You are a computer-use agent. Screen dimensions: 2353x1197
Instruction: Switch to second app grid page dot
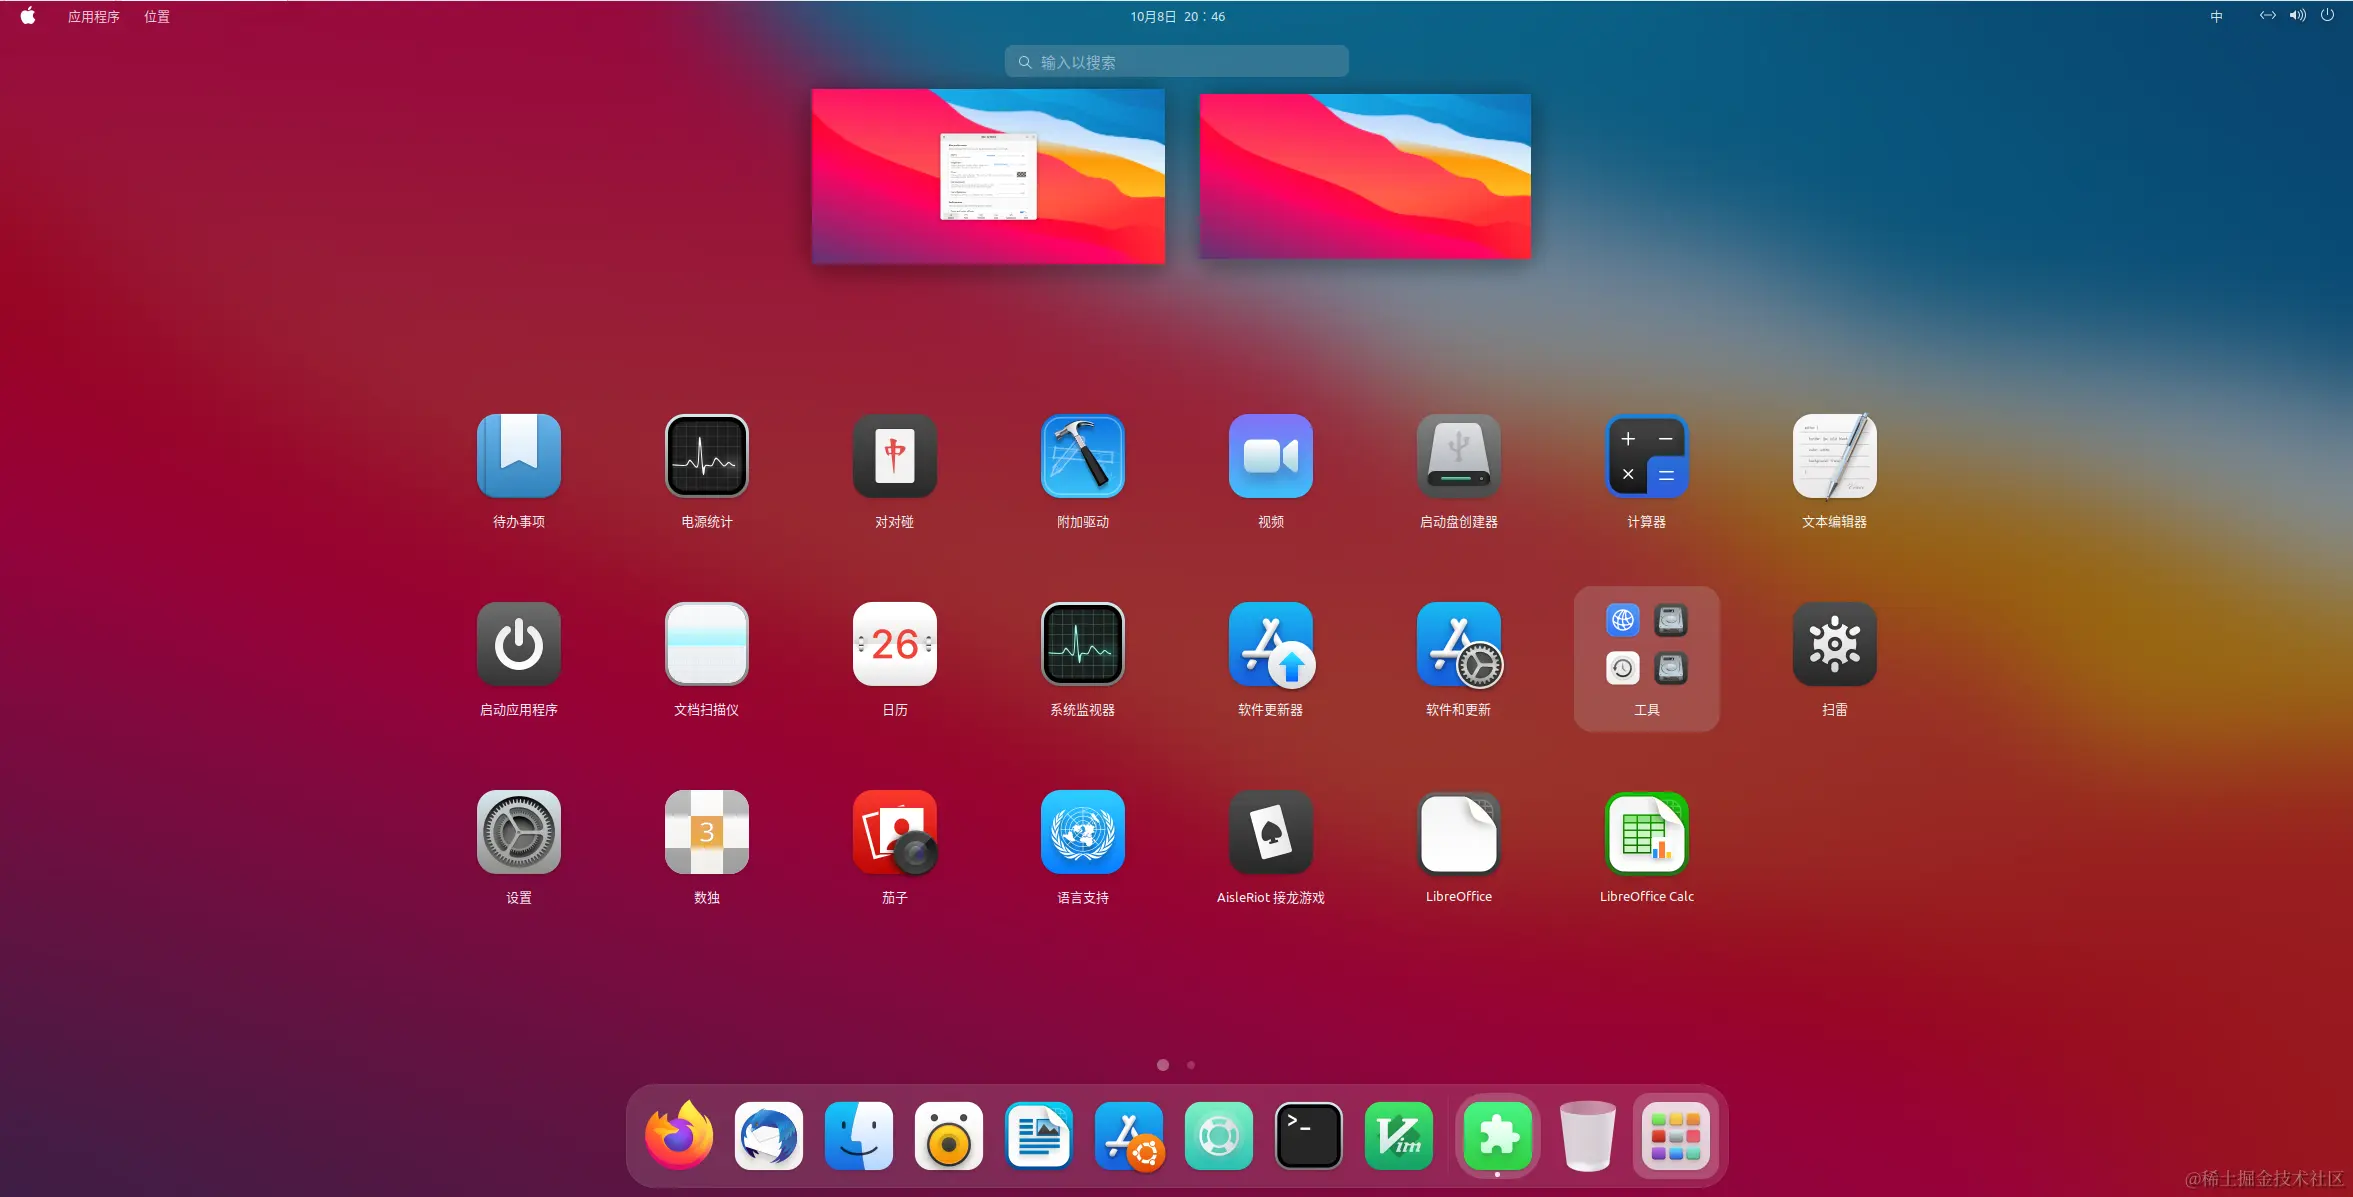click(x=1190, y=1065)
